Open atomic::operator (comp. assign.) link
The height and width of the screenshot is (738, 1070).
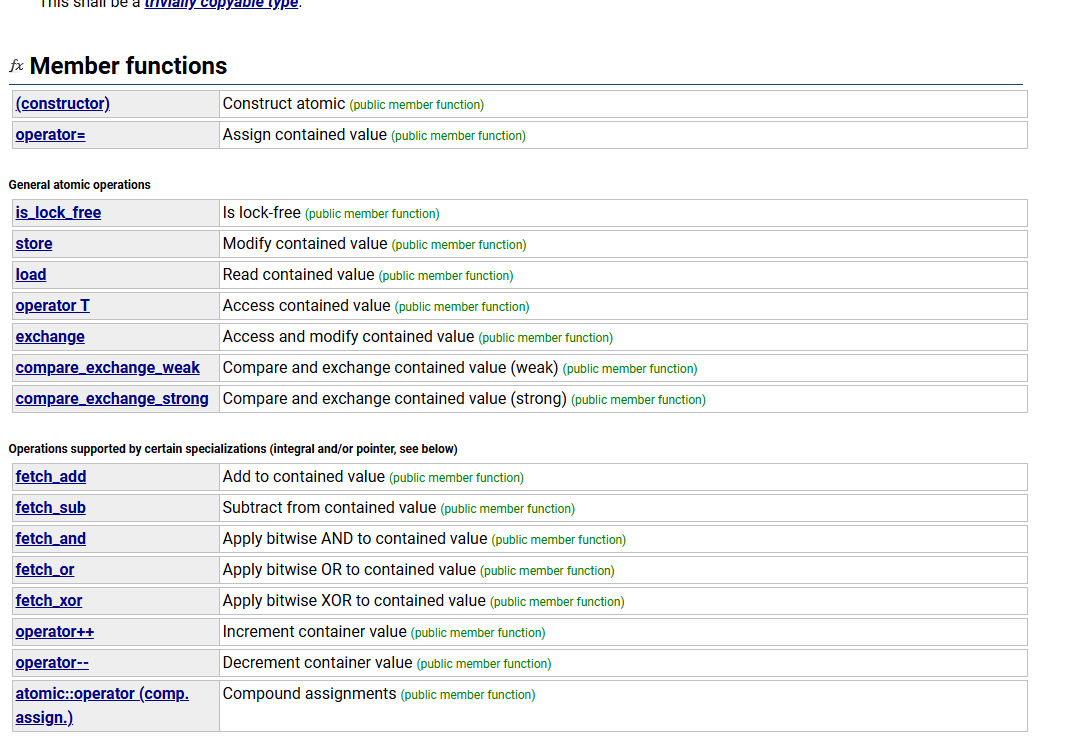[x=101, y=694]
